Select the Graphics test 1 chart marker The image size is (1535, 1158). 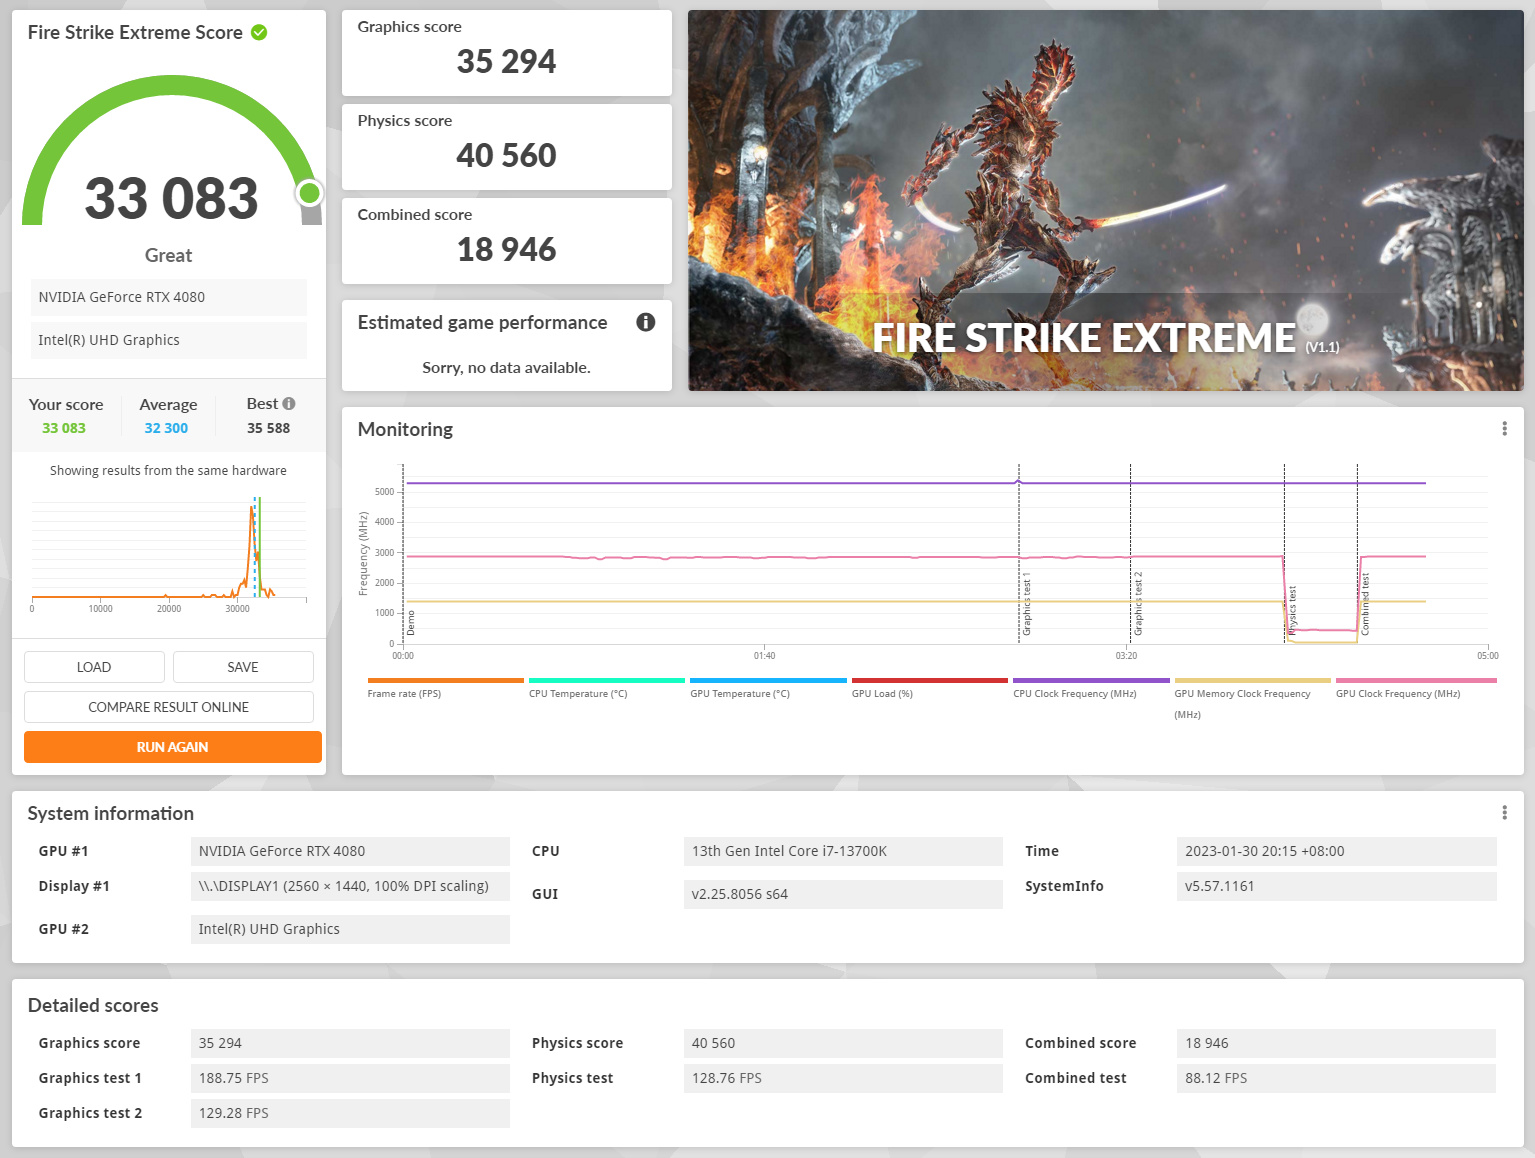tap(1026, 604)
